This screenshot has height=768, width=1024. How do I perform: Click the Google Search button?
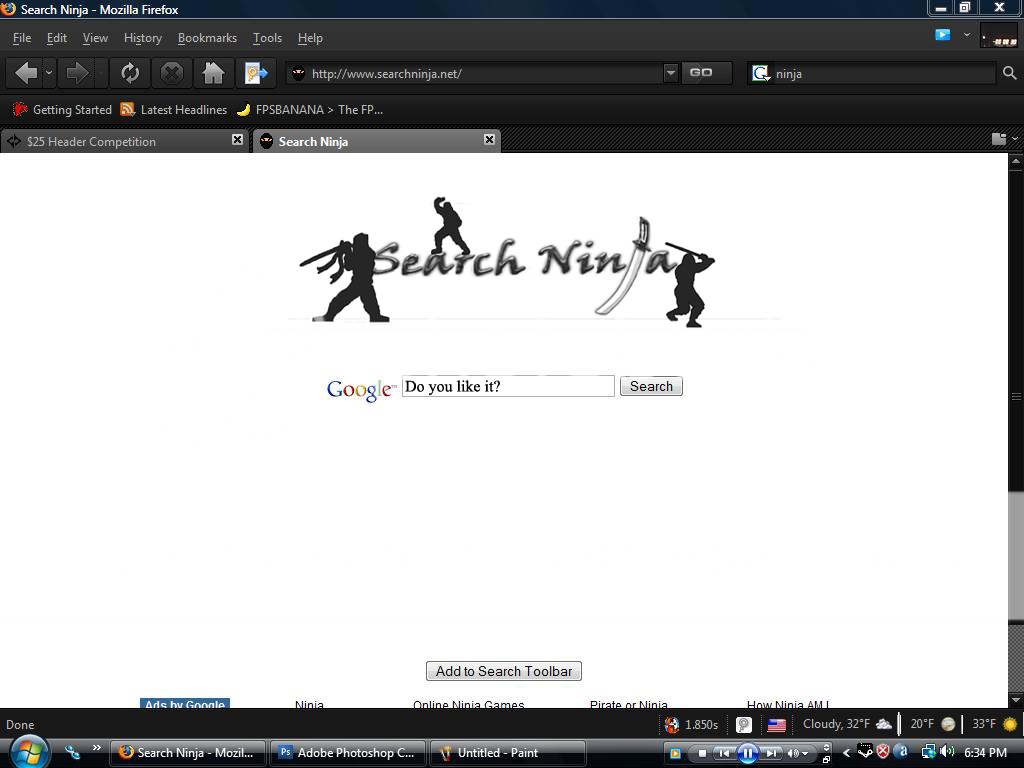pyautogui.click(x=651, y=386)
